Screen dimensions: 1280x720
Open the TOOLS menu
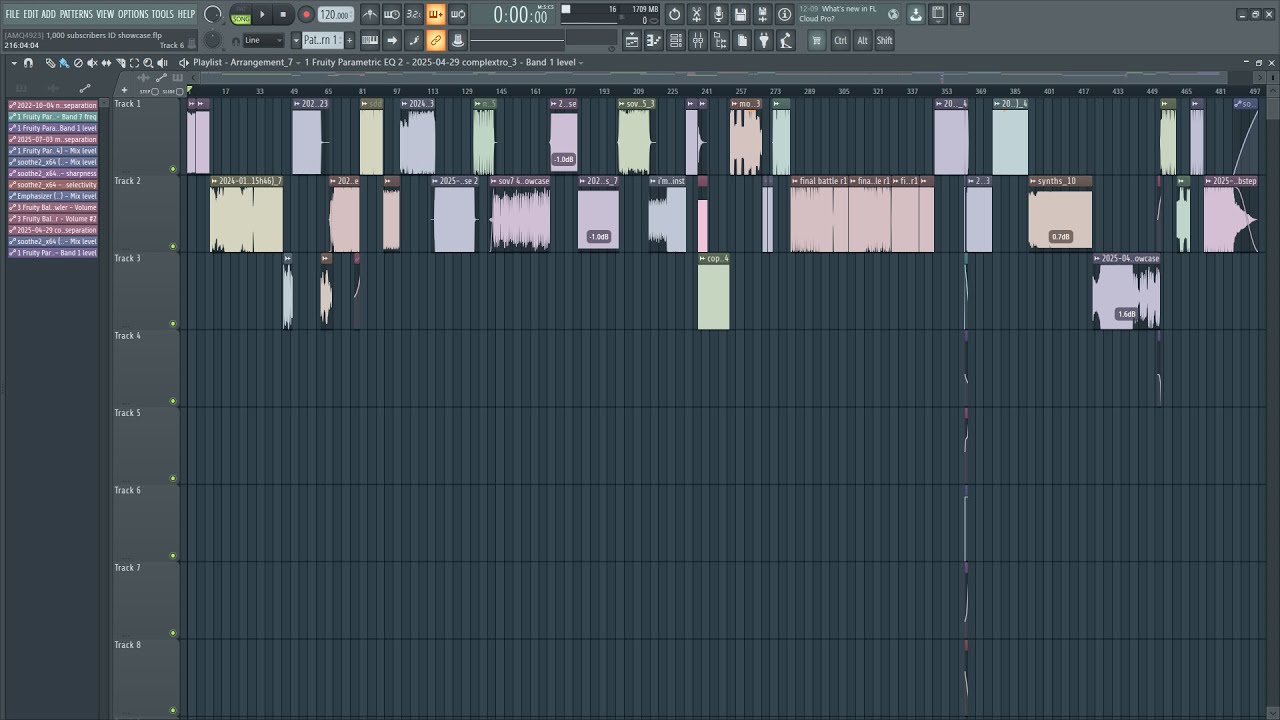[x=162, y=14]
